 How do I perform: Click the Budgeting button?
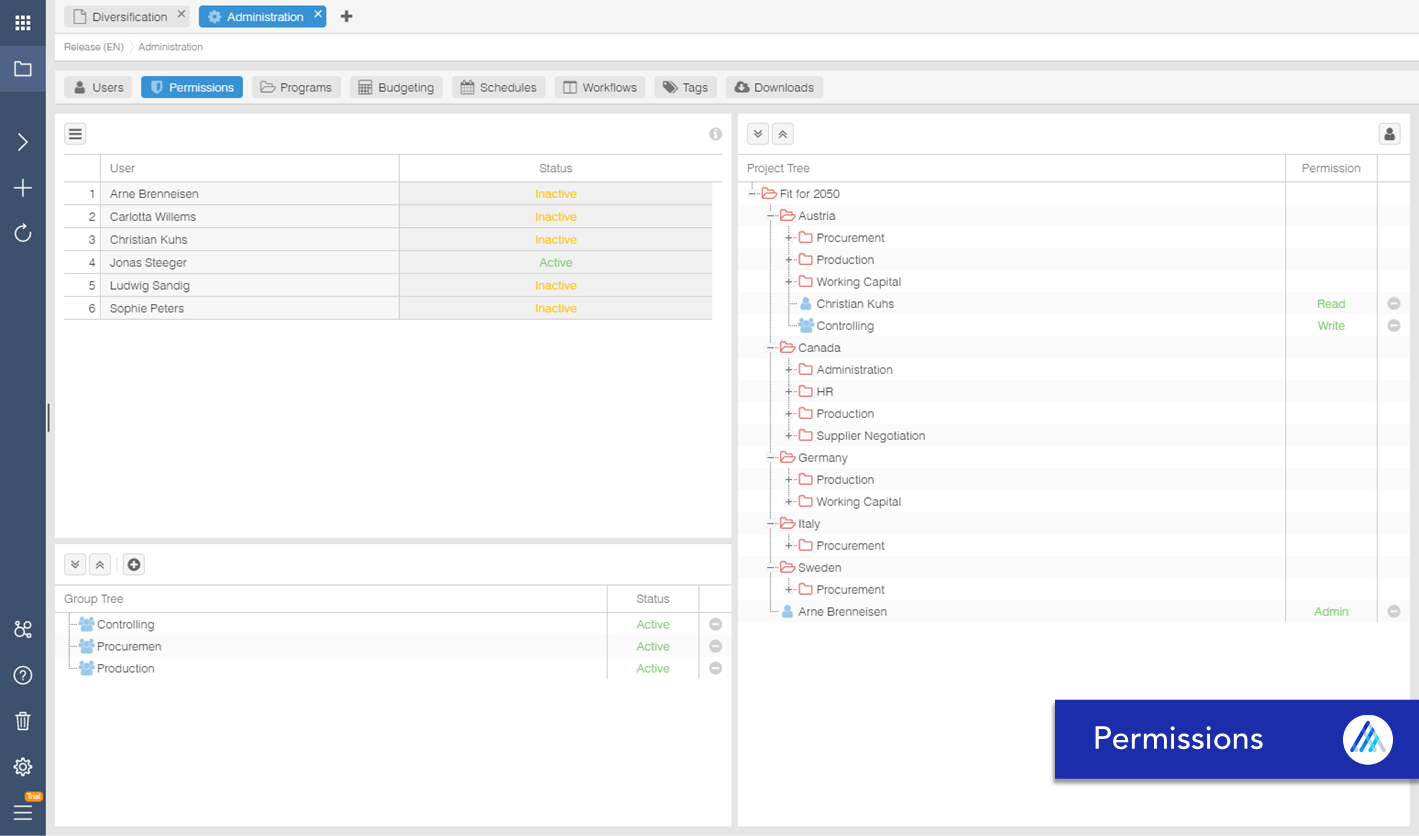pos(396,87)
